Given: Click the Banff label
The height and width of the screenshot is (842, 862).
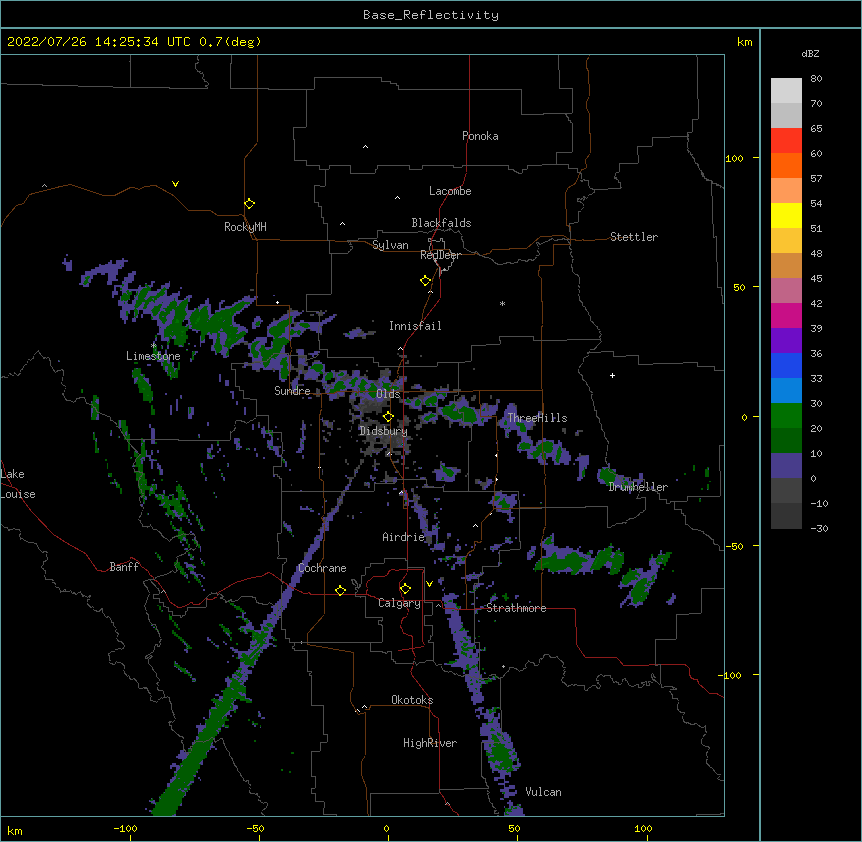Looking at the screenshot, I should [124, 567].
